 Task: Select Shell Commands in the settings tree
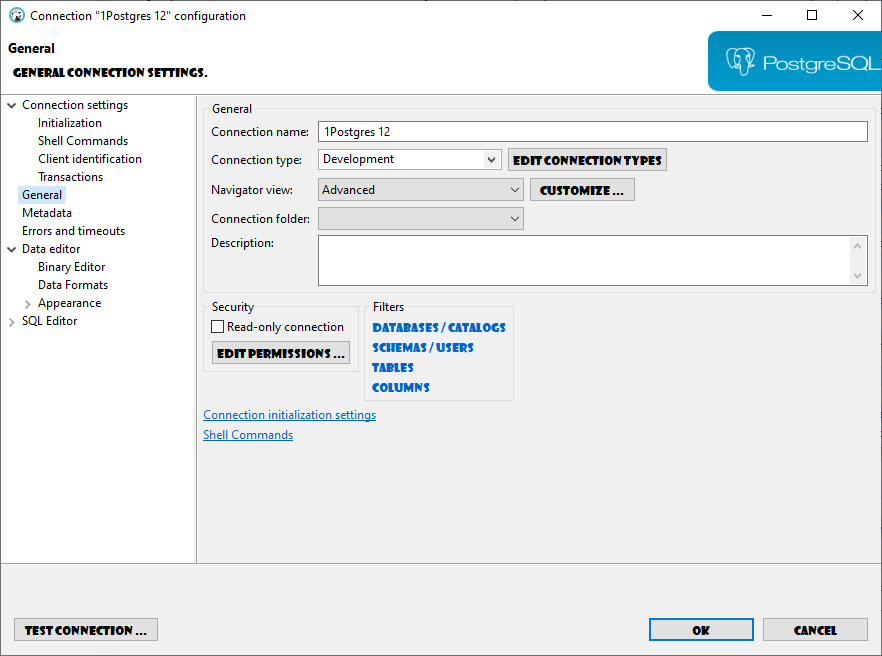(x=83, y=141)
